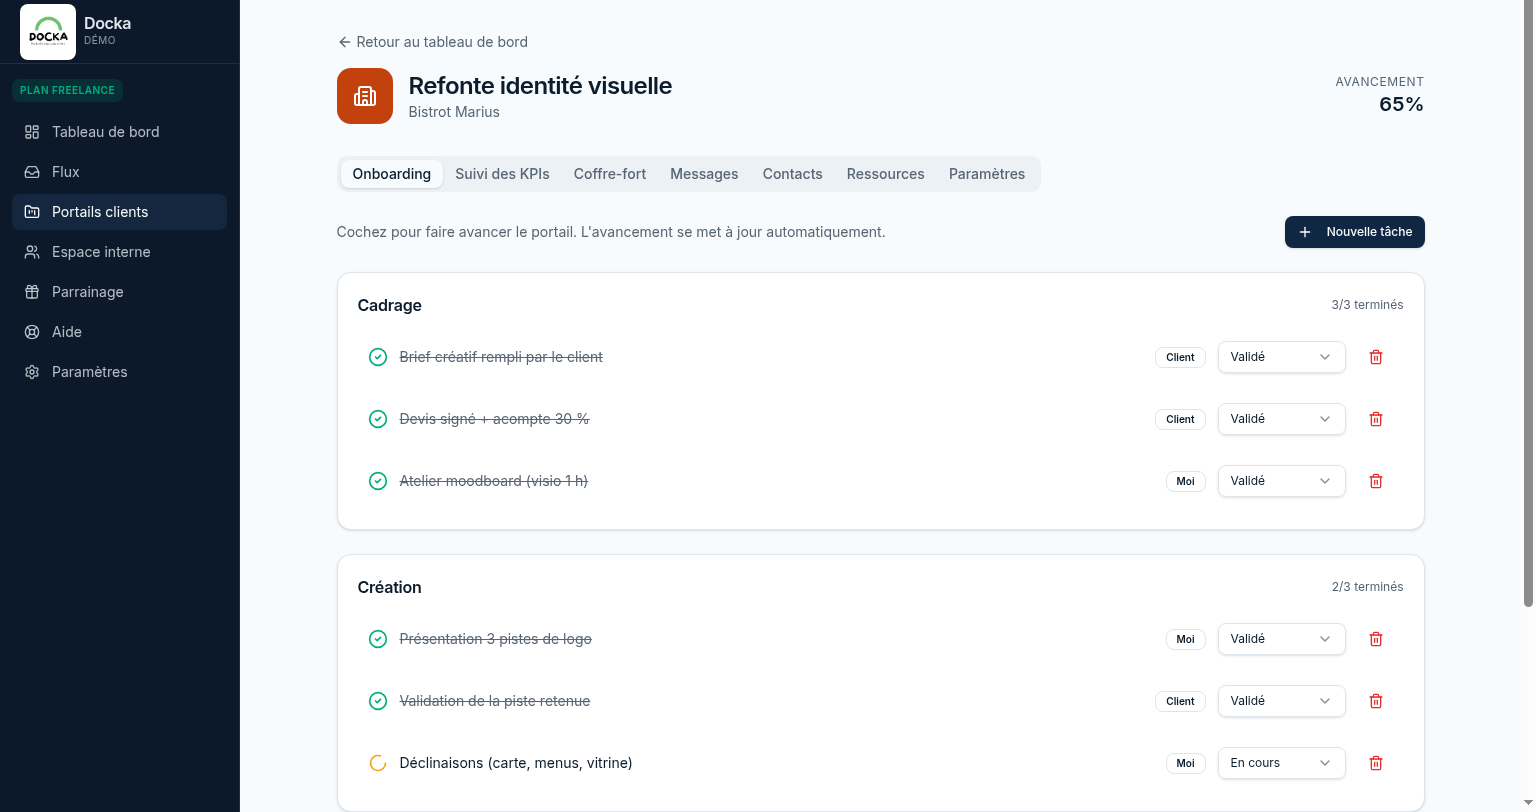Delete the Atelier moodboard task
The width and height of the screenshot is (1536, 812).
coord(1376,481)
